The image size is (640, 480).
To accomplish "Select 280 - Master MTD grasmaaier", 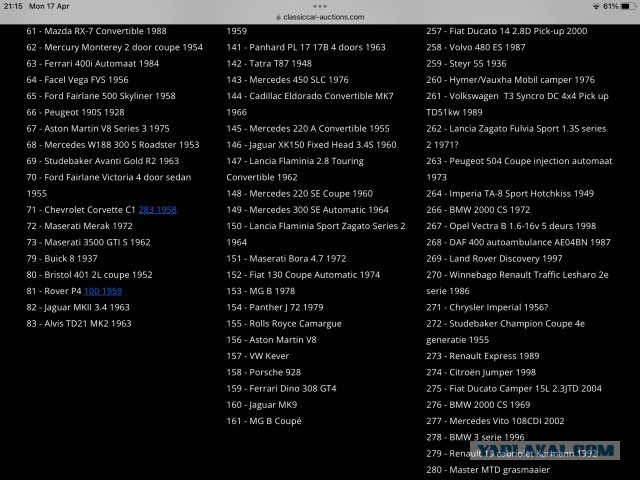I will pyautogui.click(x=488, y=470).
